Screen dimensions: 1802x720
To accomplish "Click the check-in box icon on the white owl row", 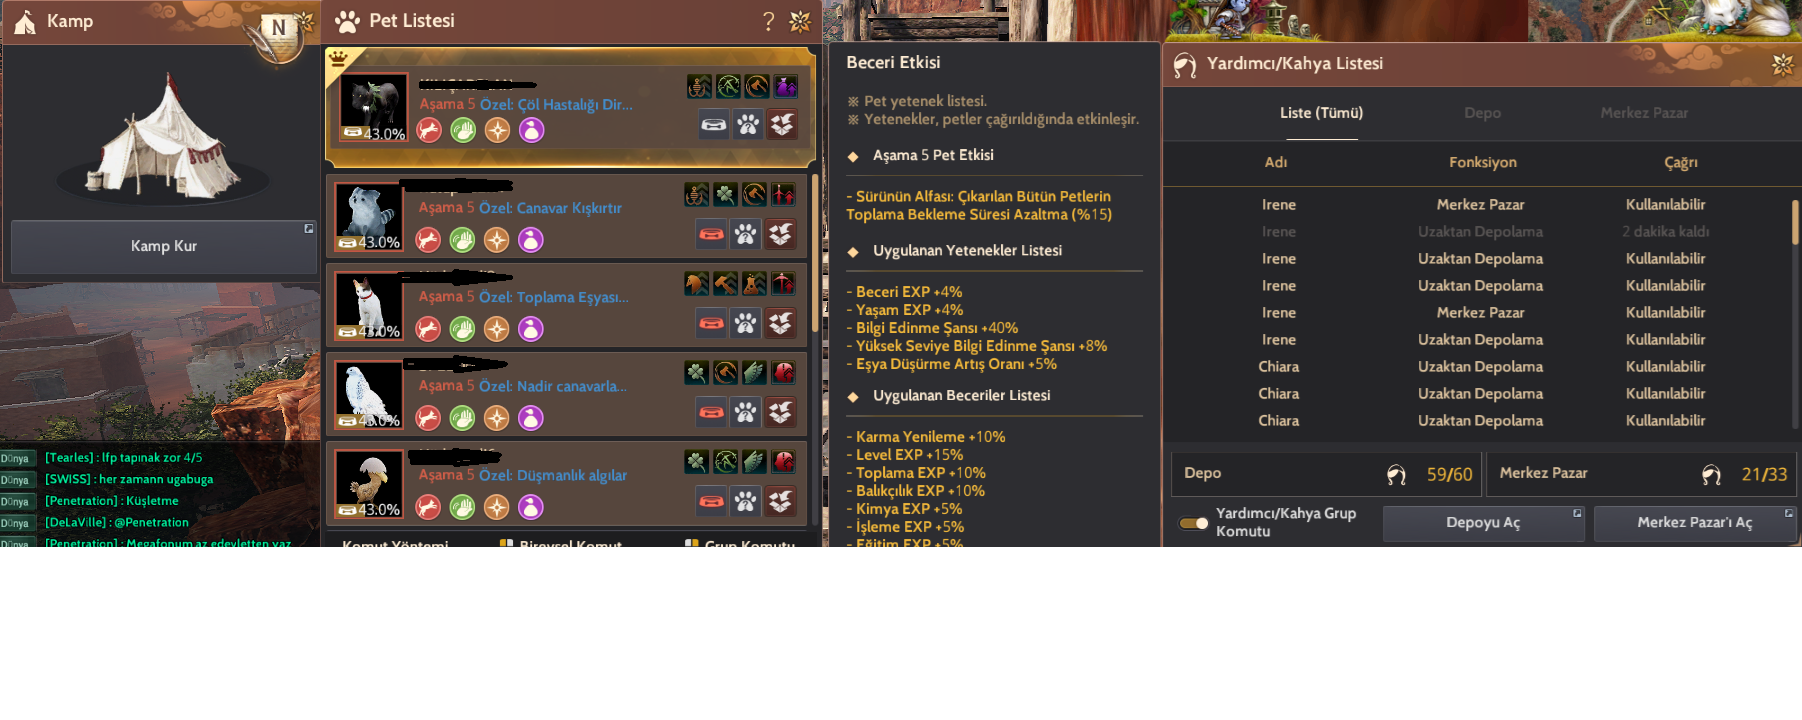I will (781, 412).
